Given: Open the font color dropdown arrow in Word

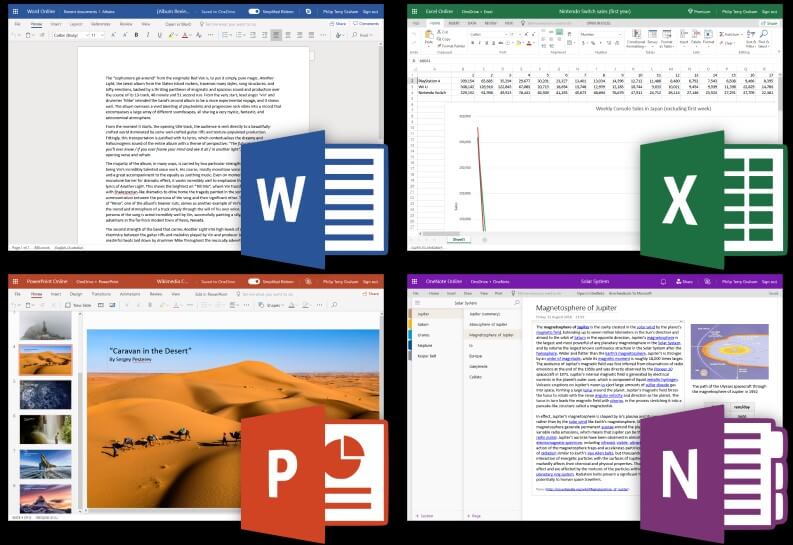Looking at the screenshot, I should [x=191, y=35].
